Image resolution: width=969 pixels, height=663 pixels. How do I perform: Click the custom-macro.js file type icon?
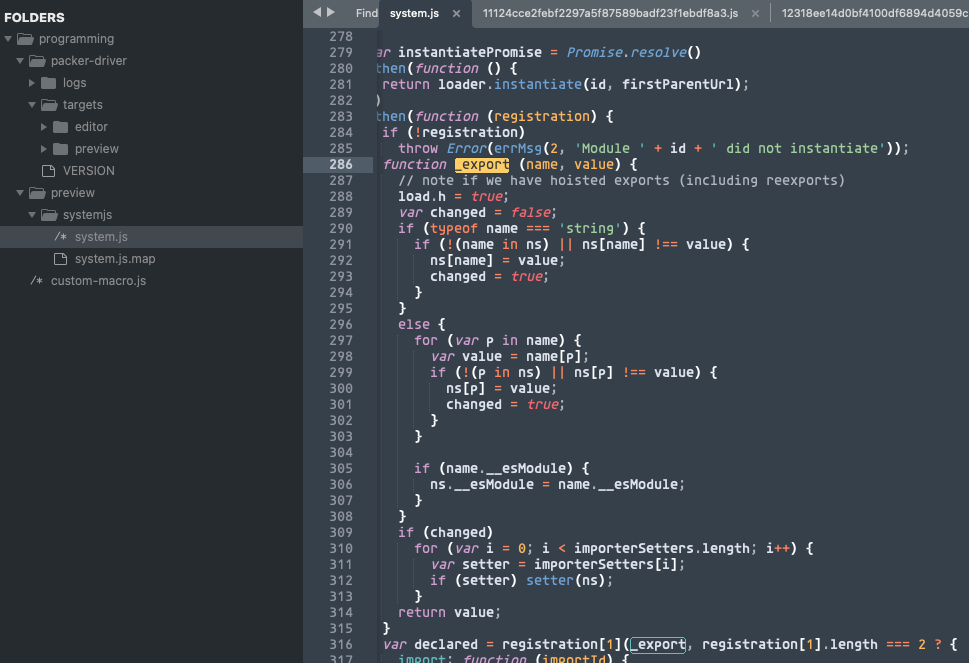tap(36, 281)
